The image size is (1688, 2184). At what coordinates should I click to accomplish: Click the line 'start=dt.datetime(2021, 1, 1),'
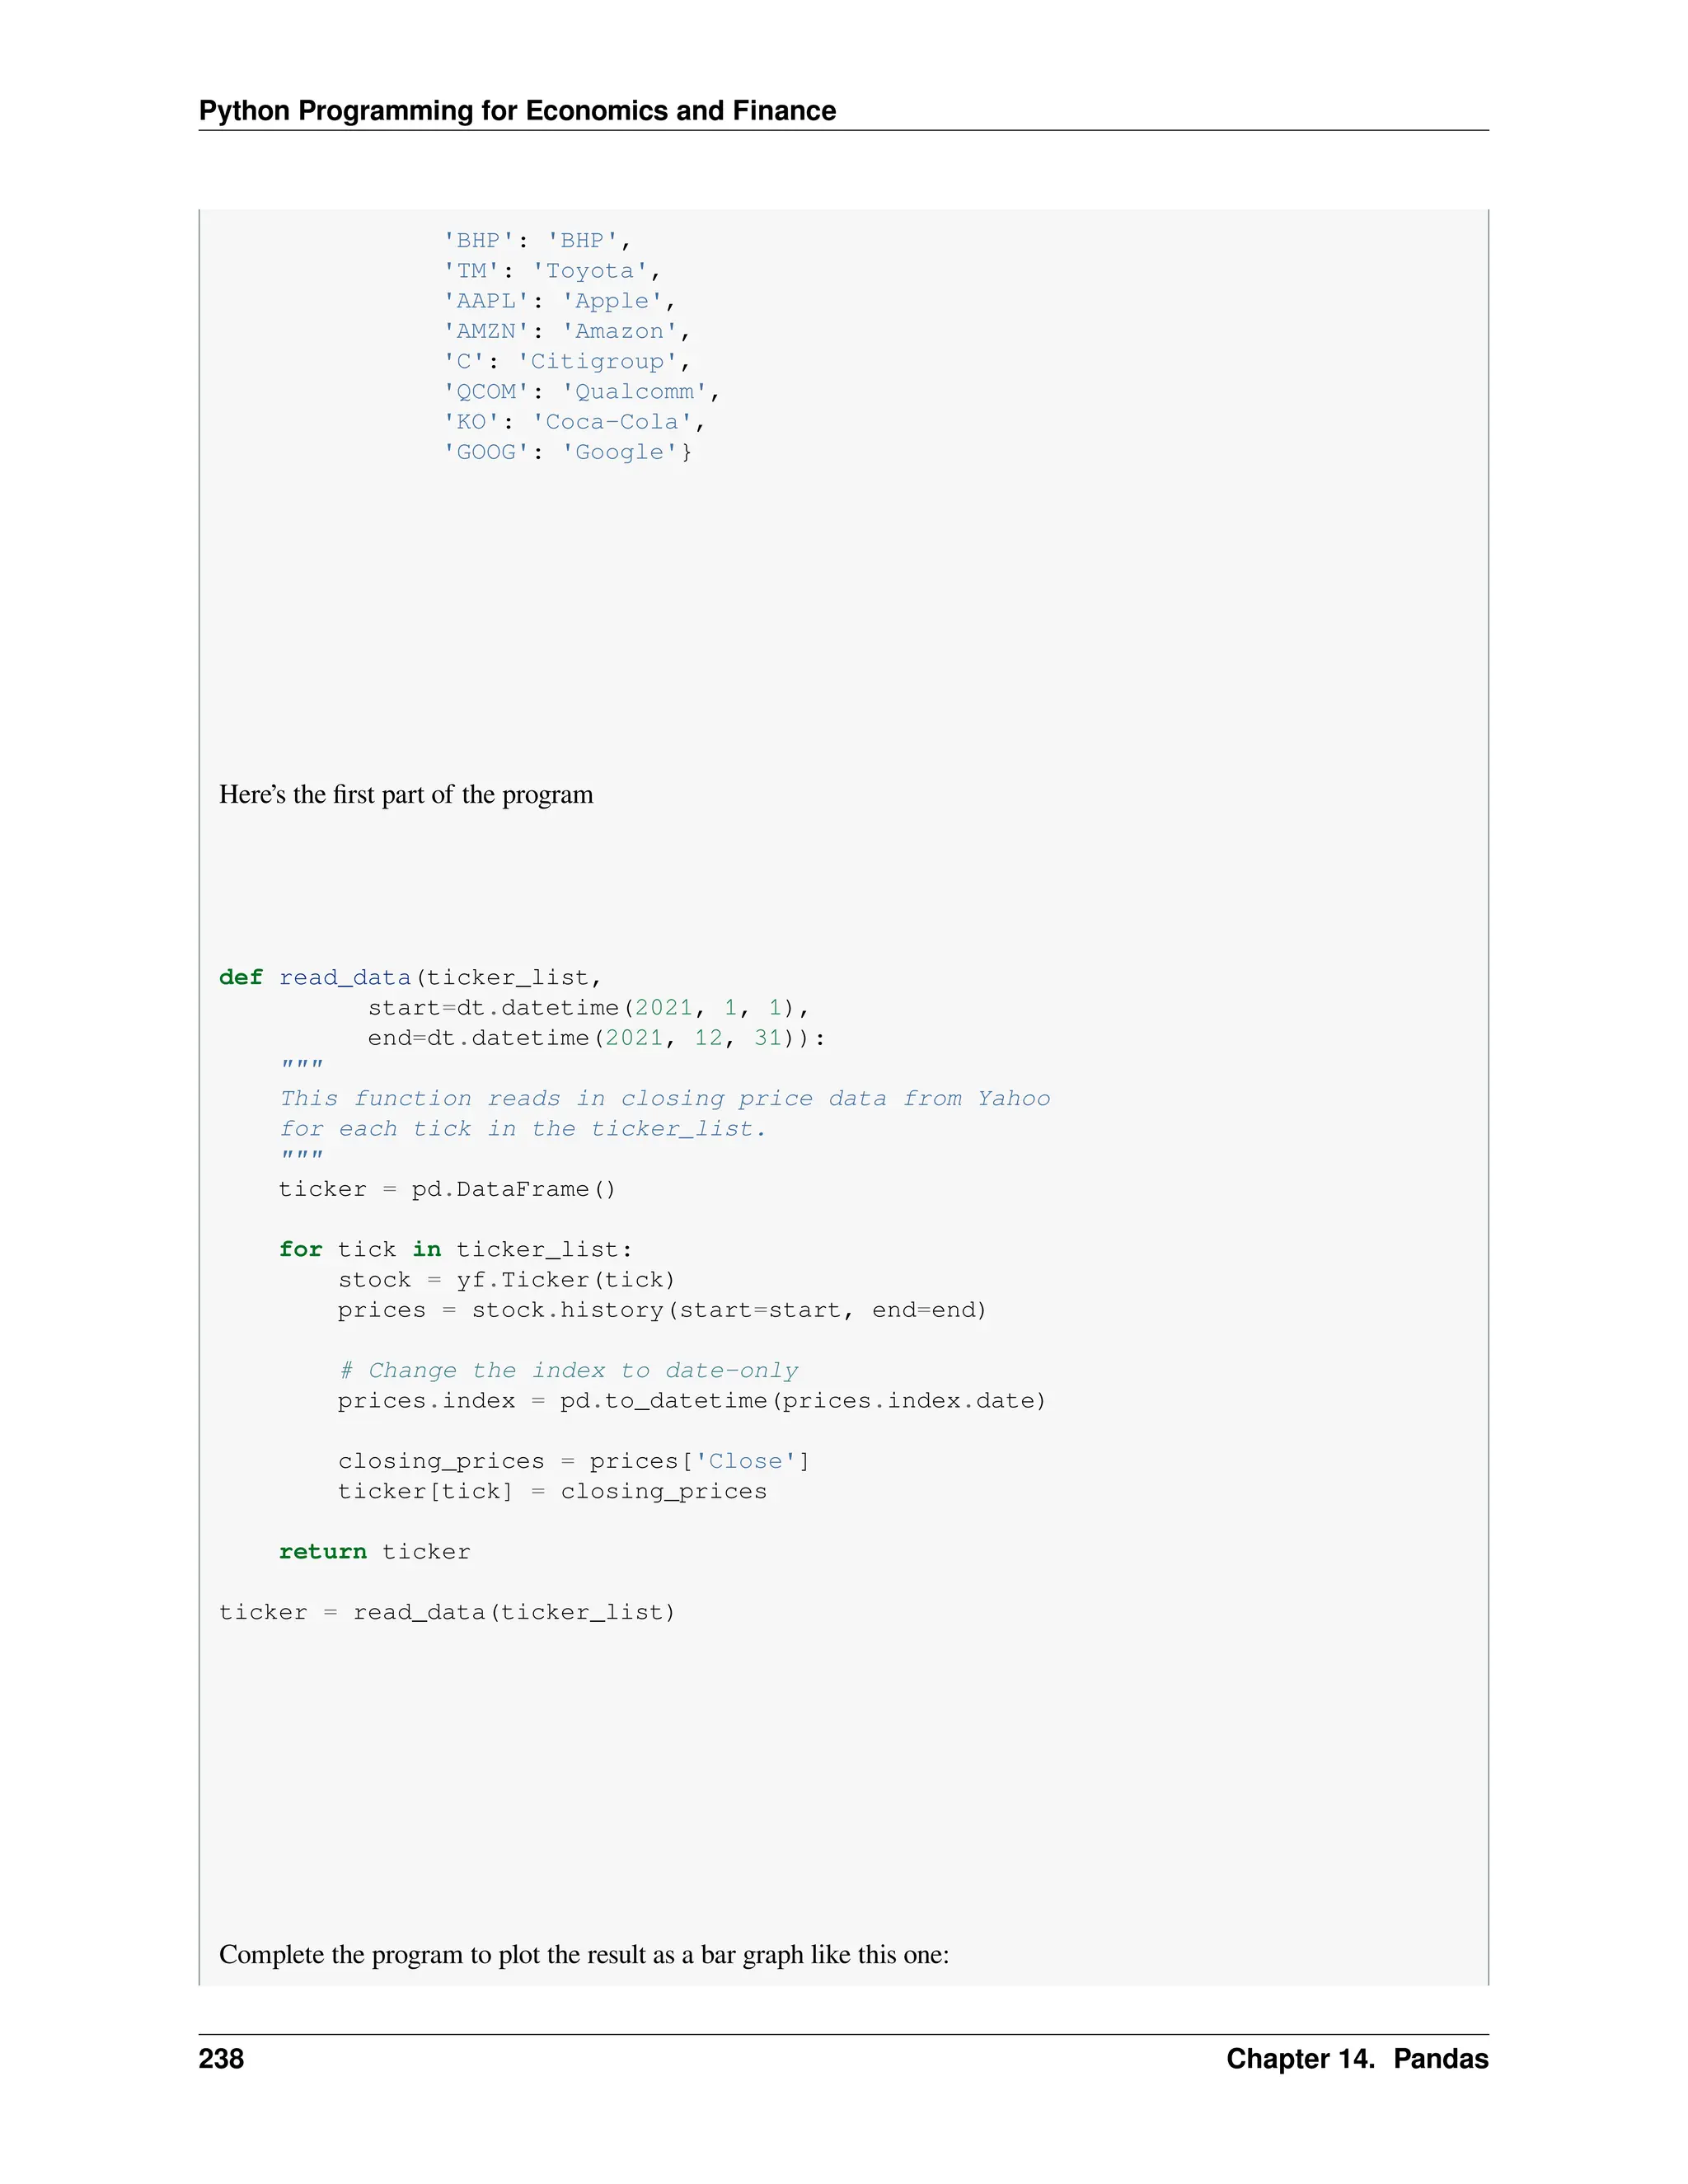point(589,1008)
